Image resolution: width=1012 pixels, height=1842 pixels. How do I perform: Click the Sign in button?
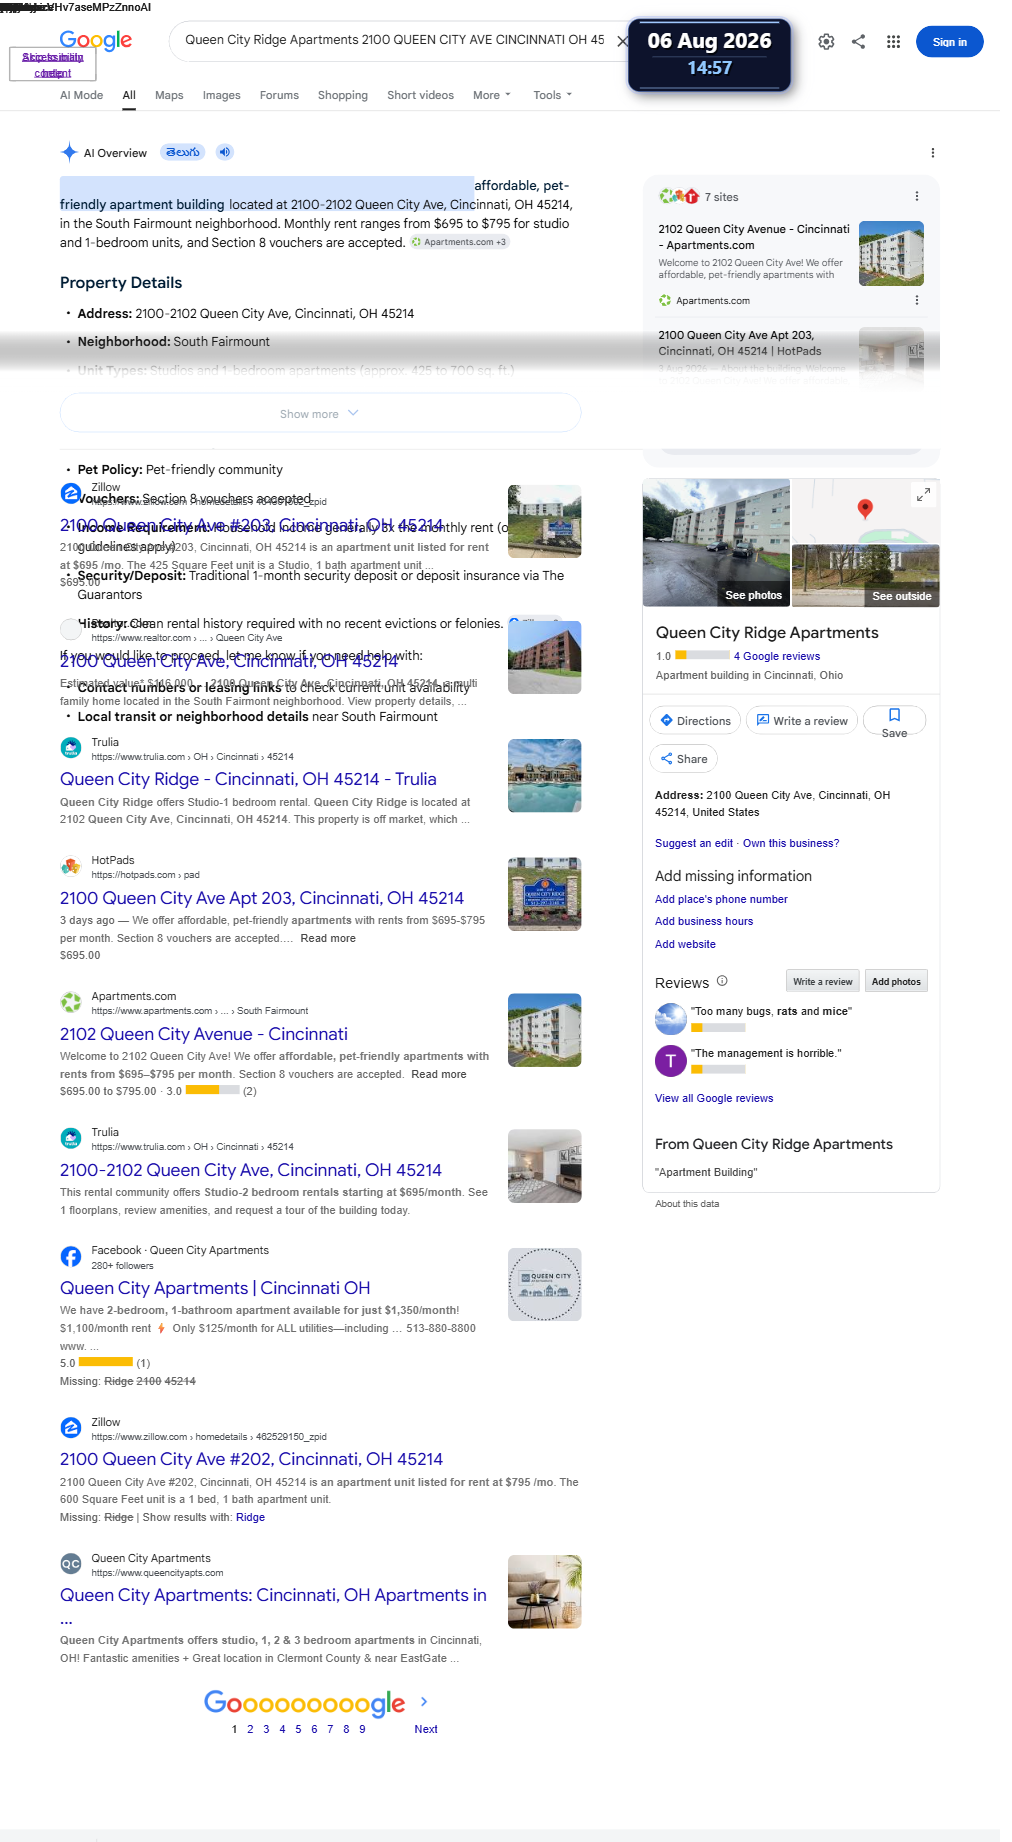949,42
